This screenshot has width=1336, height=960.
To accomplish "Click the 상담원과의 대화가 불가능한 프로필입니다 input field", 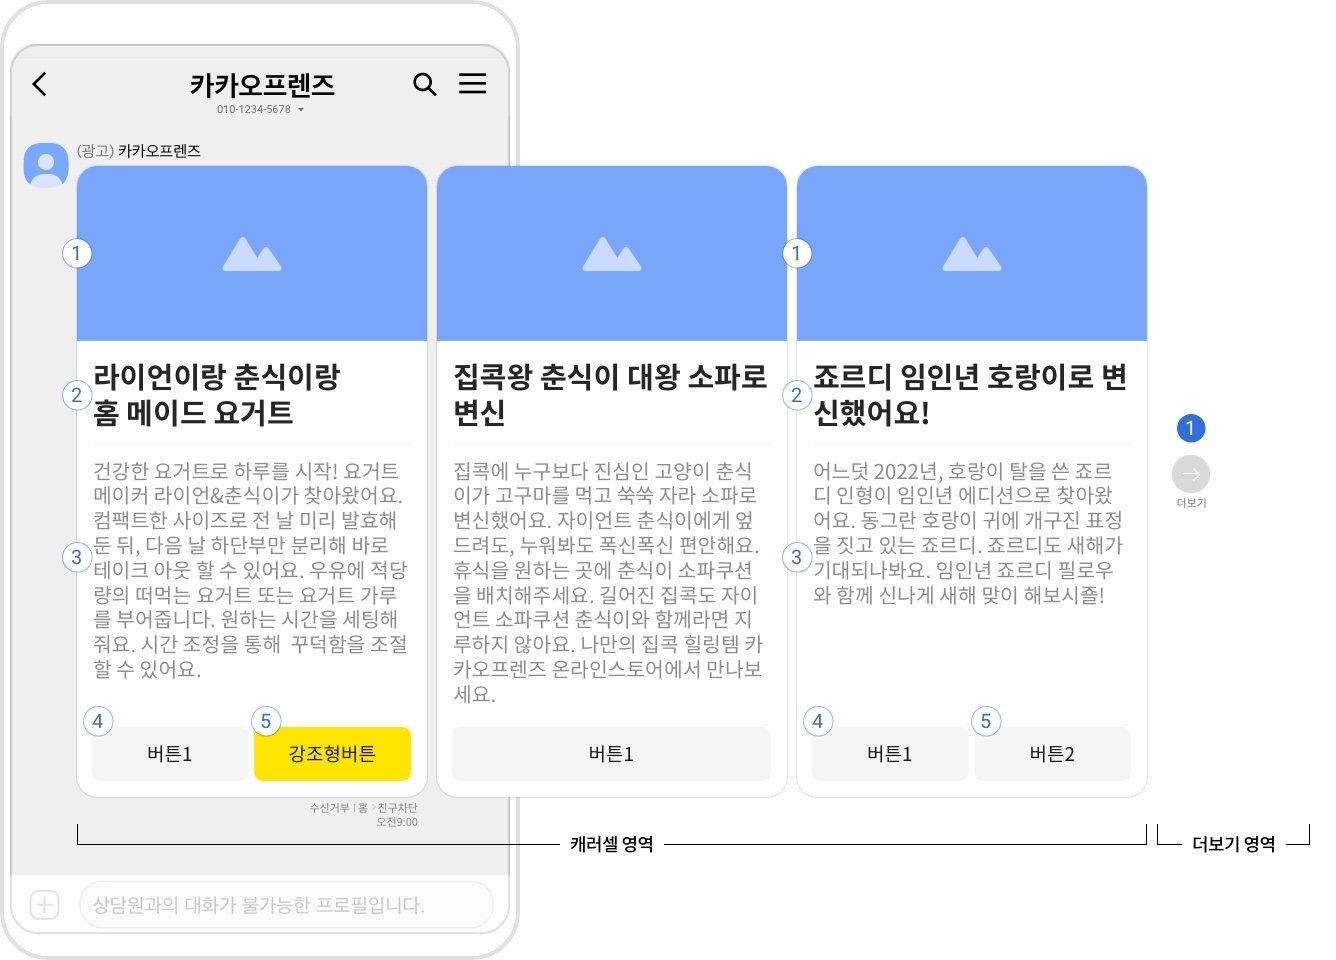I will click(286, 905).
